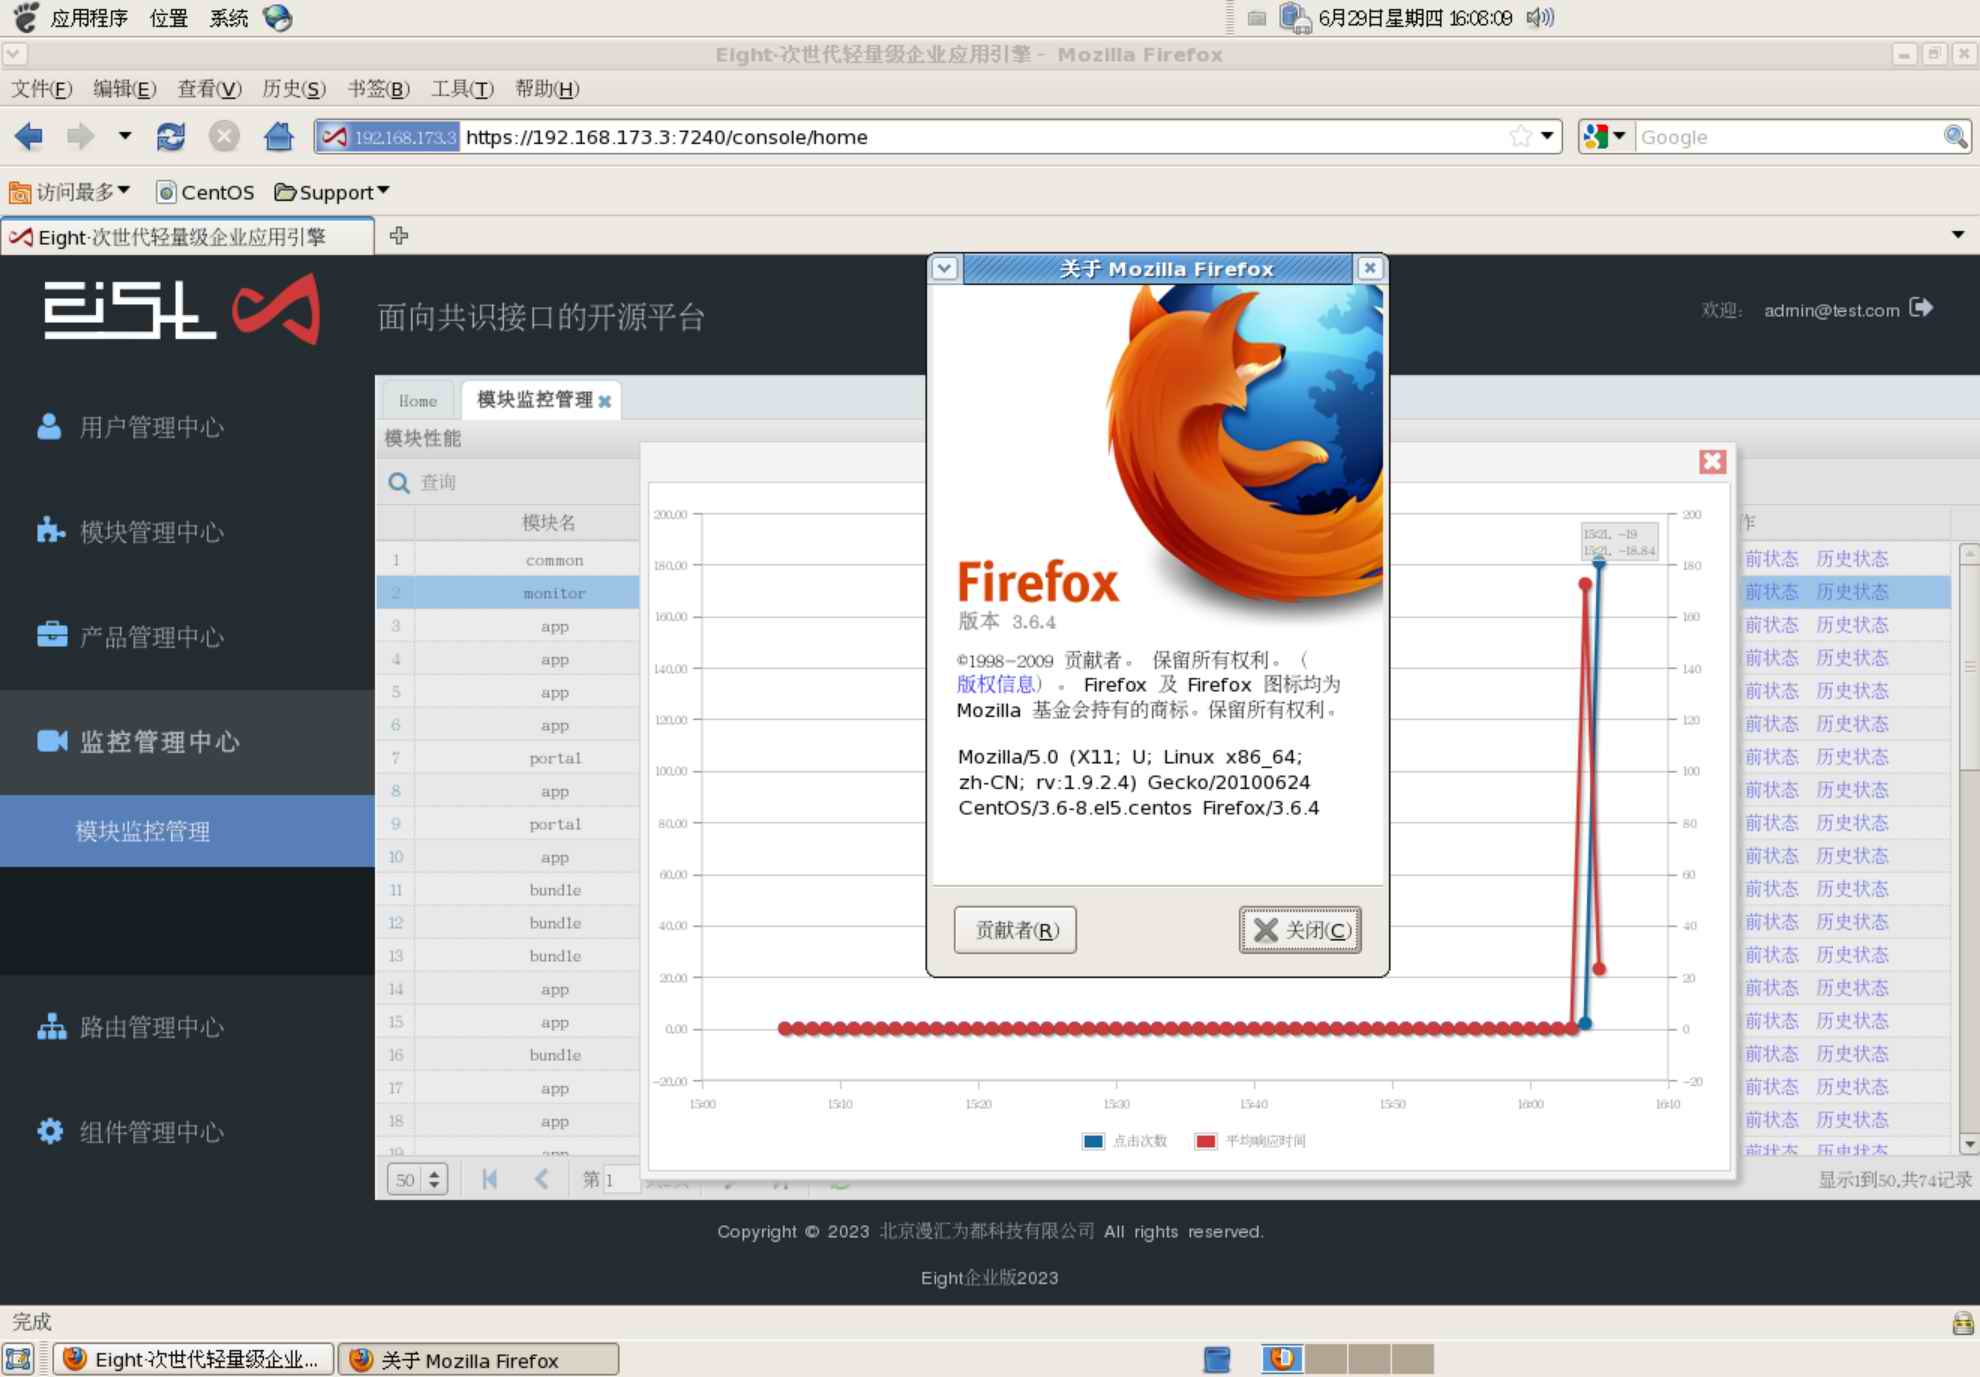The width and height of the screenshot is (1980, 1377).
Task: Click the Google search box
Action: [x=1788, y=137]
